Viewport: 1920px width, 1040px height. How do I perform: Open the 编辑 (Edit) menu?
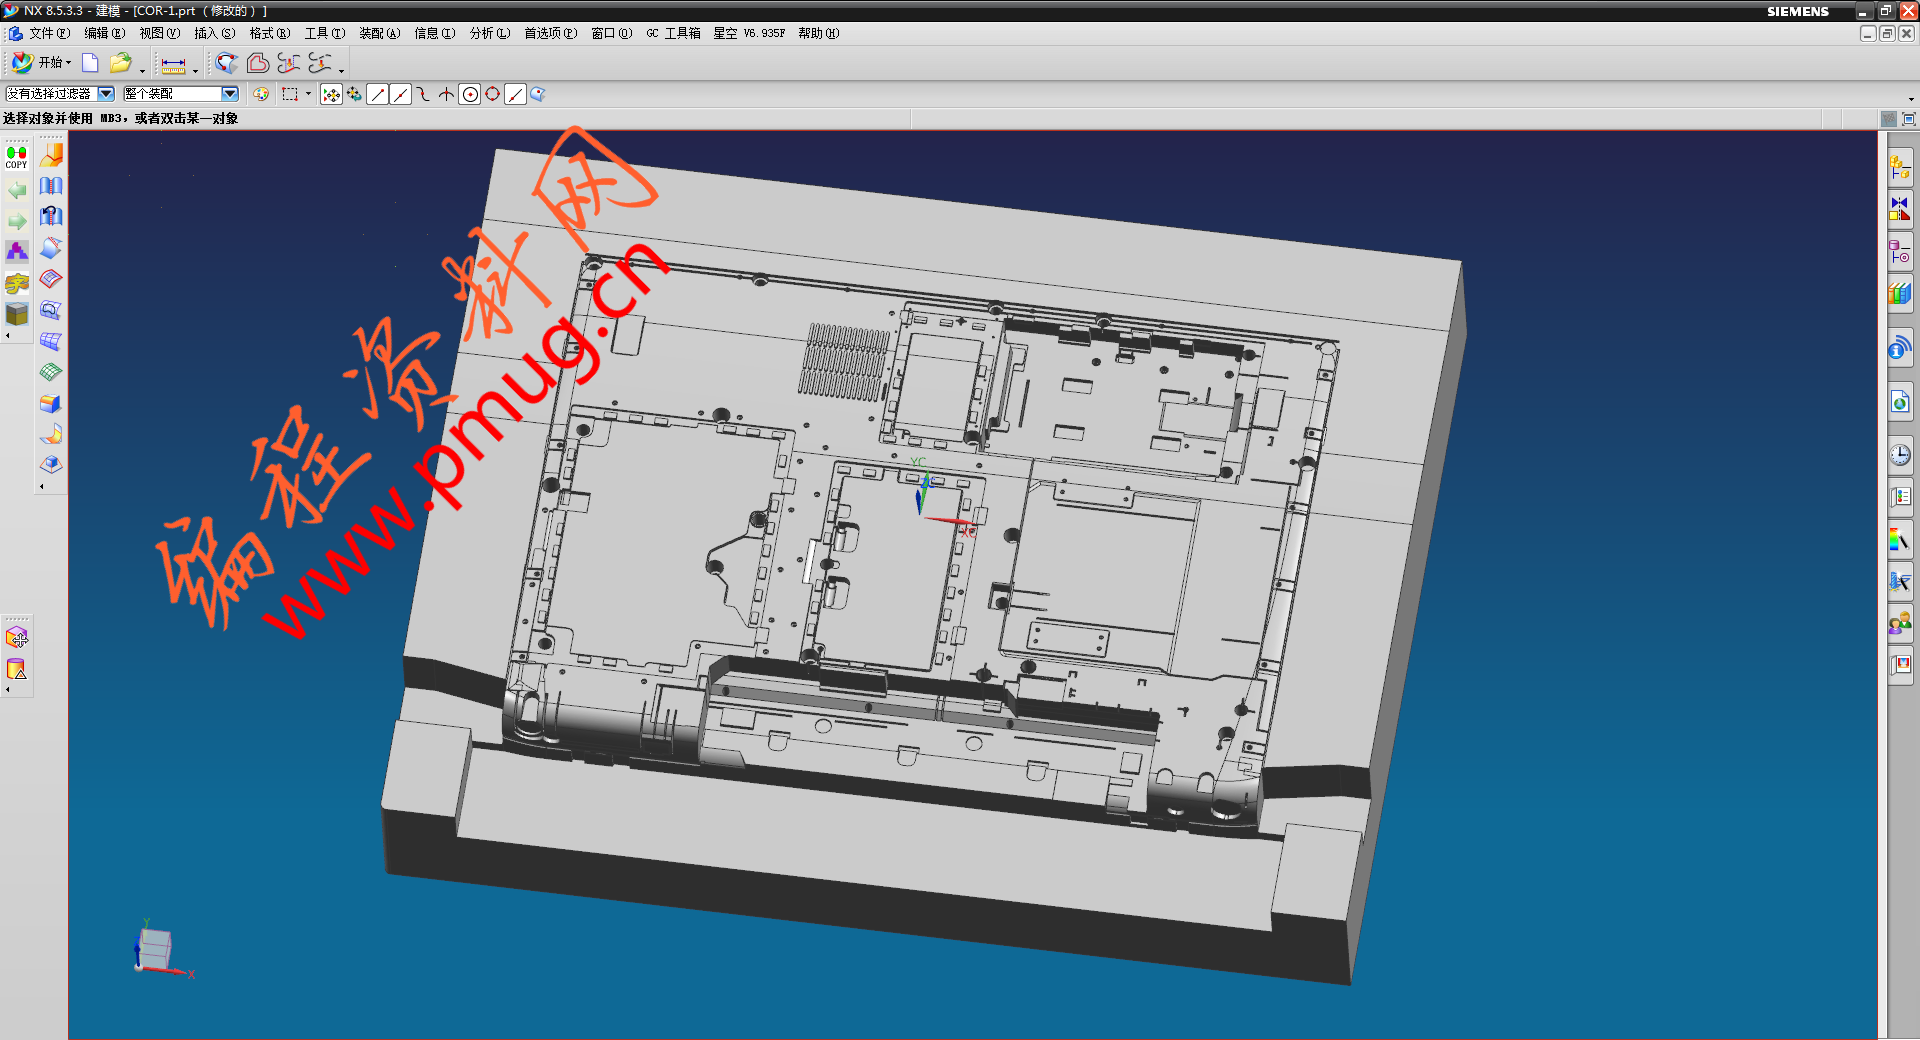coord(104,33)
